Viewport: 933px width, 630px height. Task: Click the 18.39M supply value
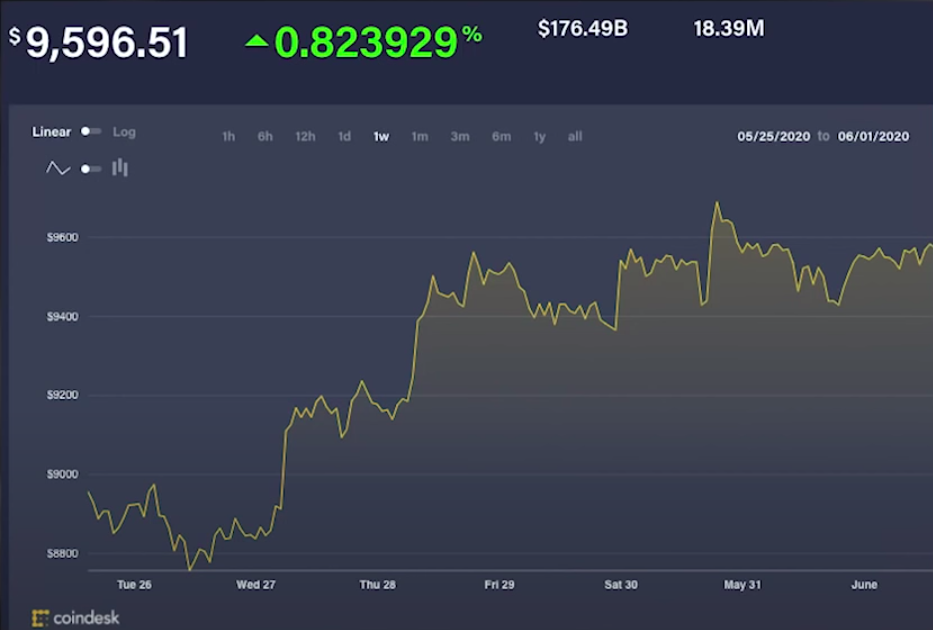click(729, 29)
